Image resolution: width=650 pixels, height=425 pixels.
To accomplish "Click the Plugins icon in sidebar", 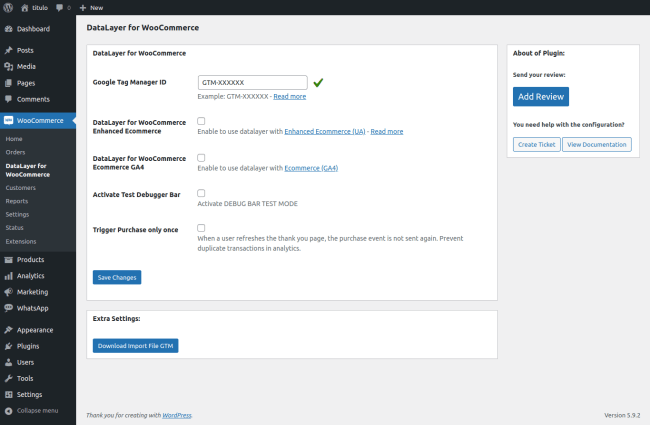I will click(8, 346).
